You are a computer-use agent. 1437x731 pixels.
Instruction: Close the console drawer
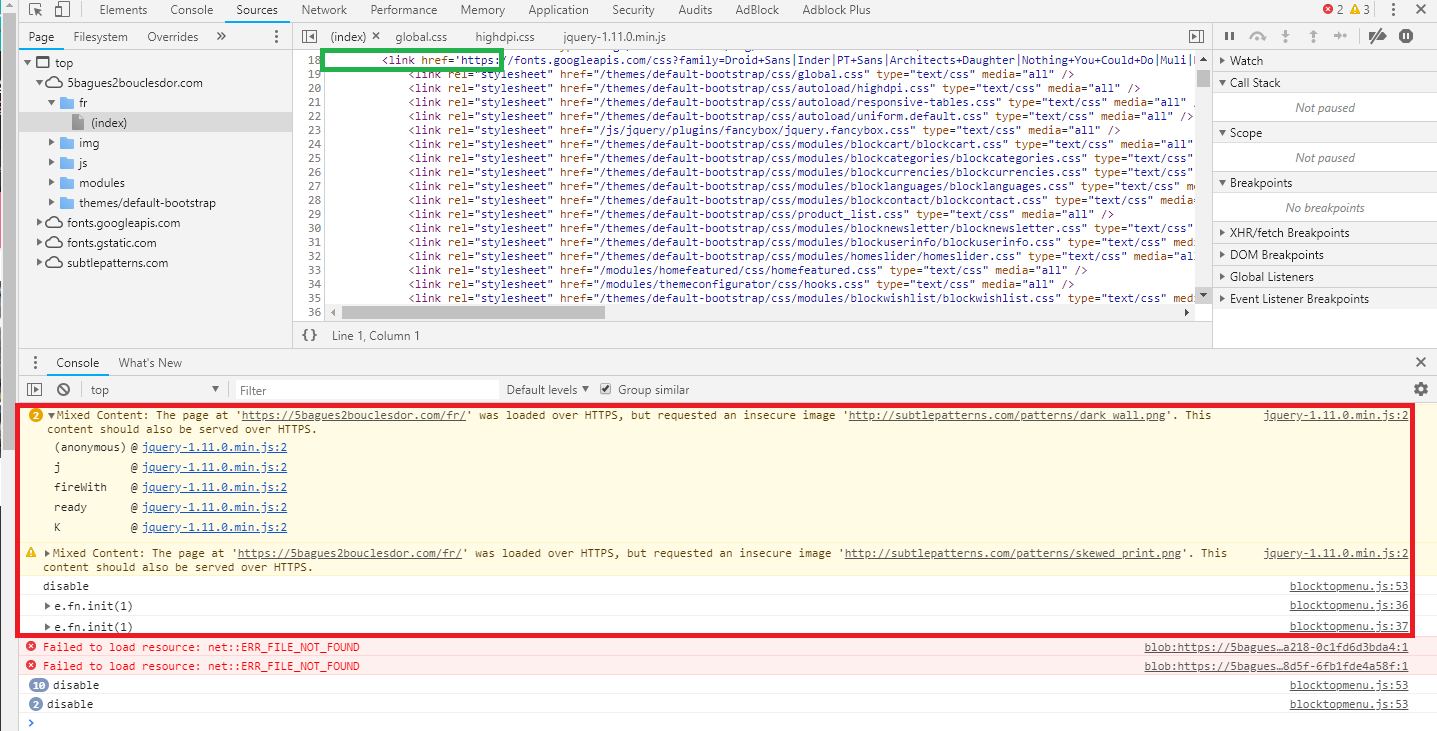[1421, 362]
